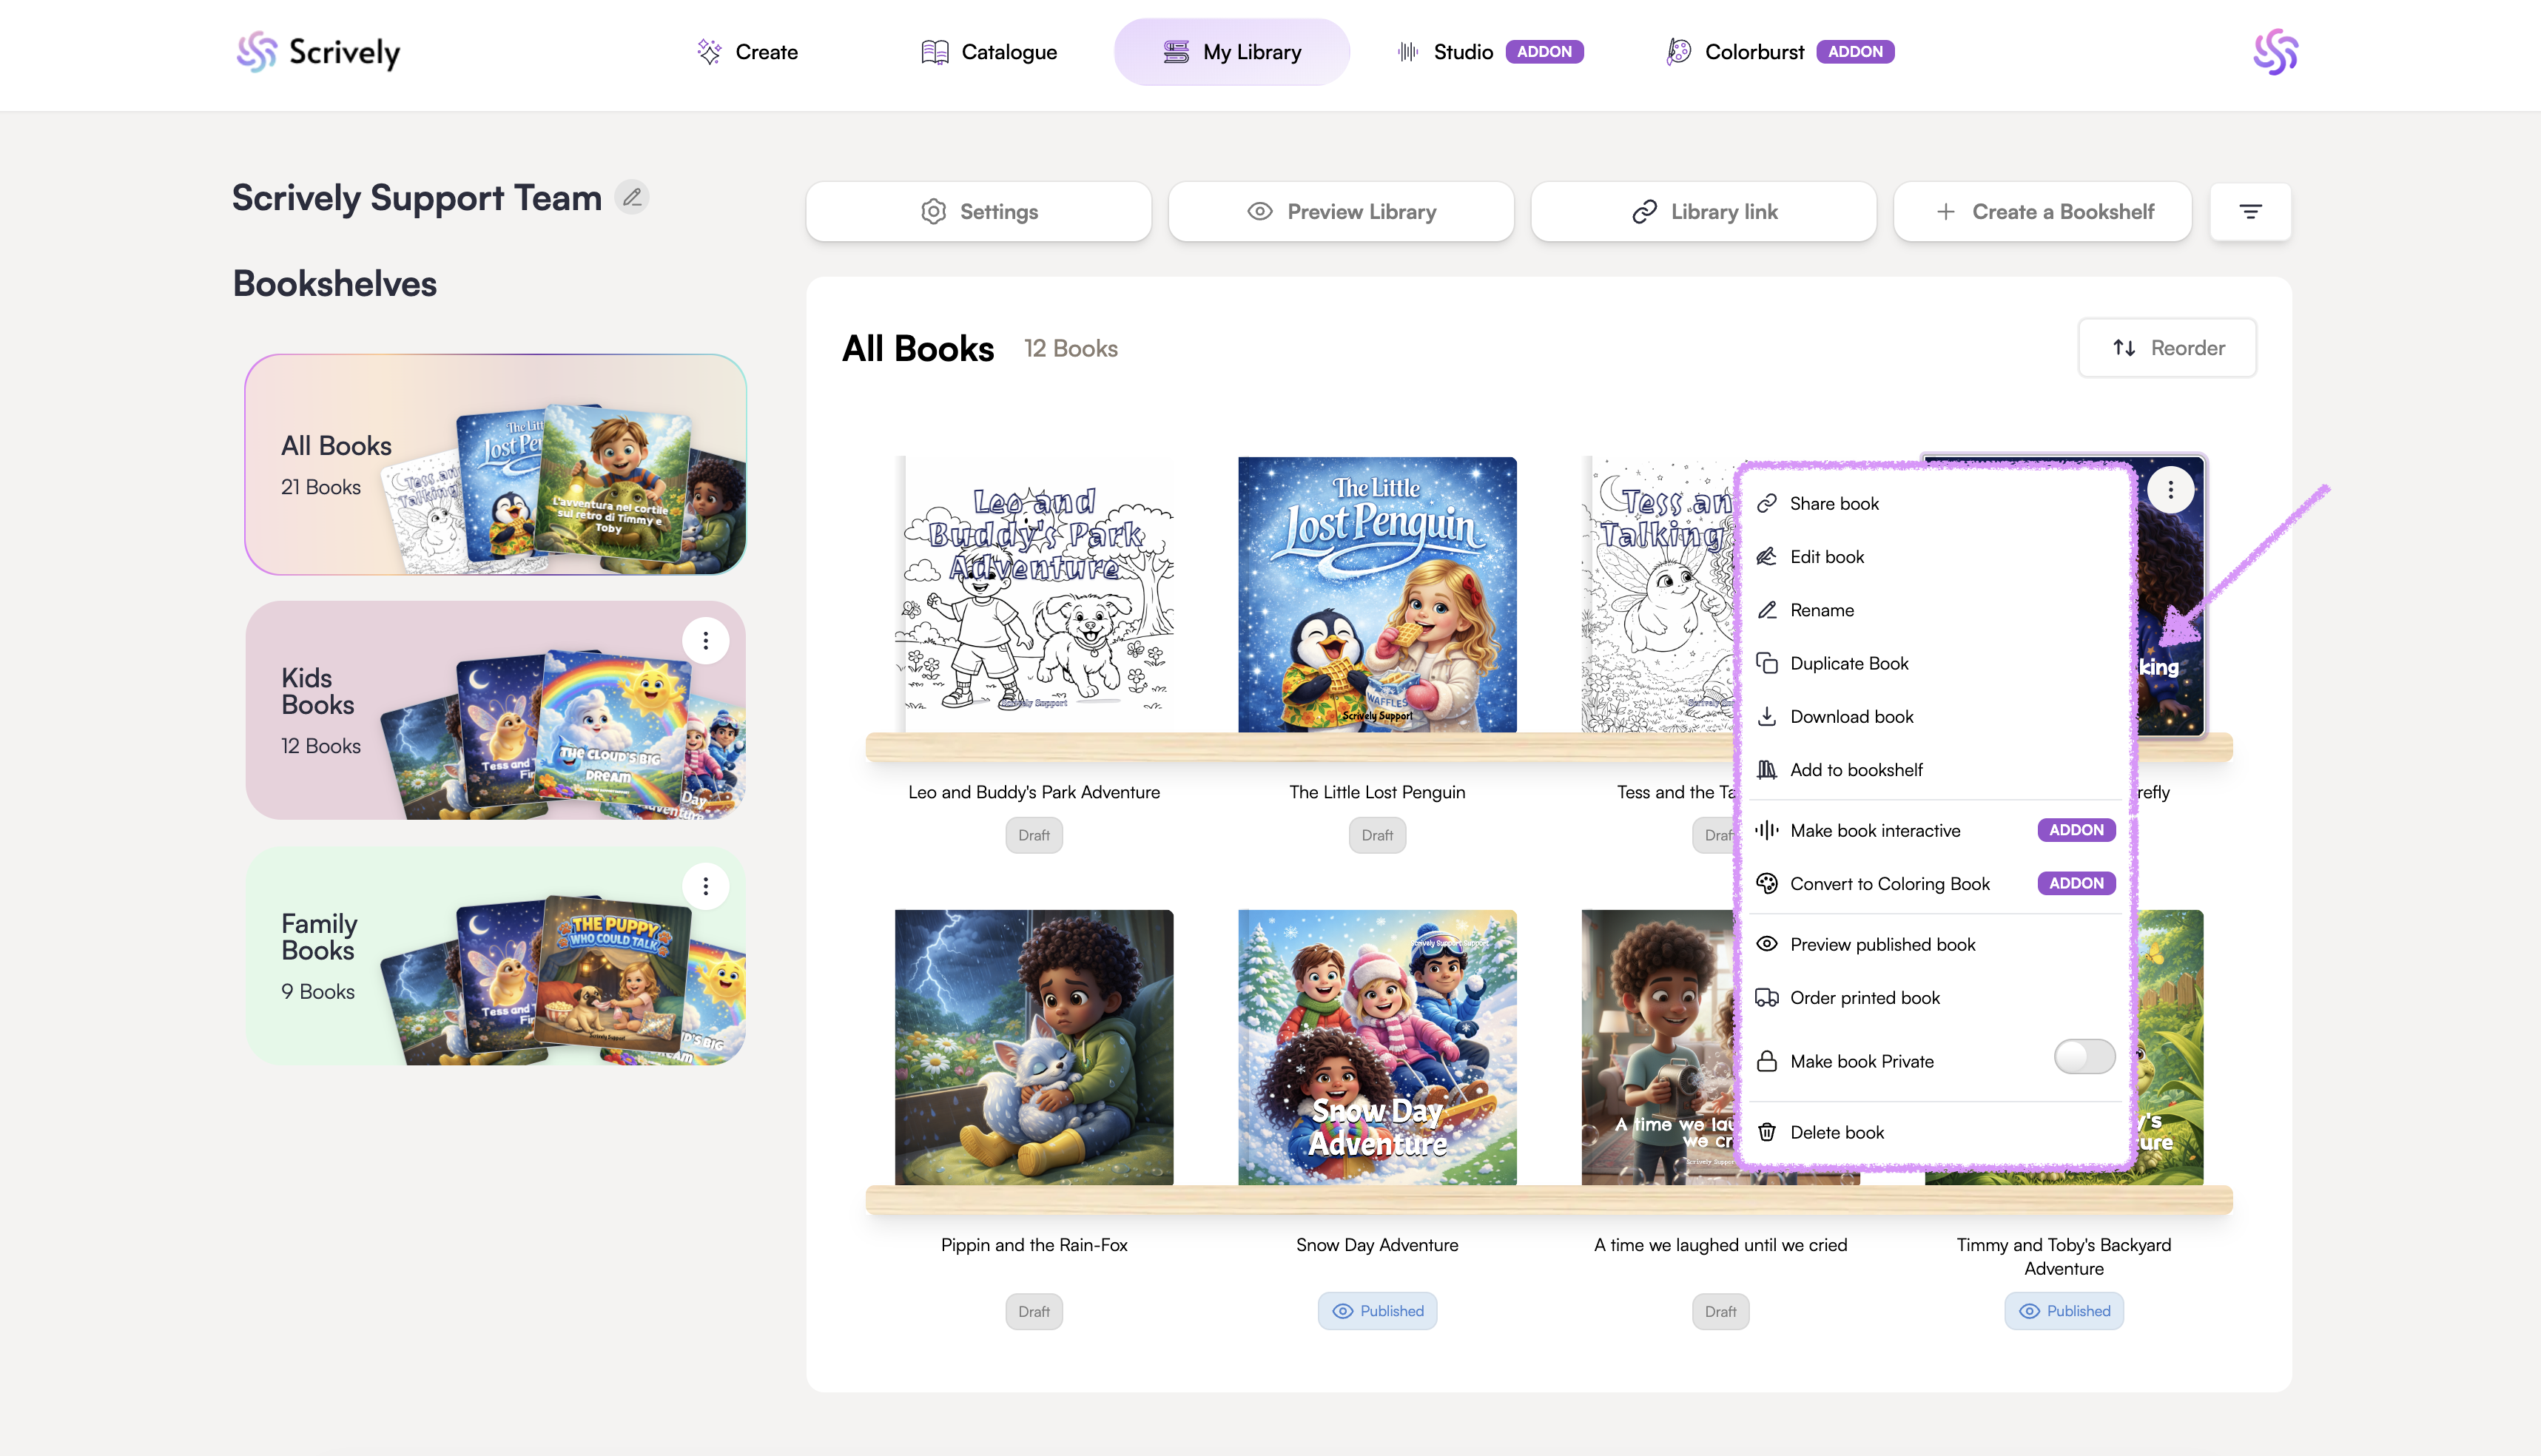Click the Scrively profile icon at top right
Viewport: 2541px width, 1456px height.
(x=2275, y=52)
